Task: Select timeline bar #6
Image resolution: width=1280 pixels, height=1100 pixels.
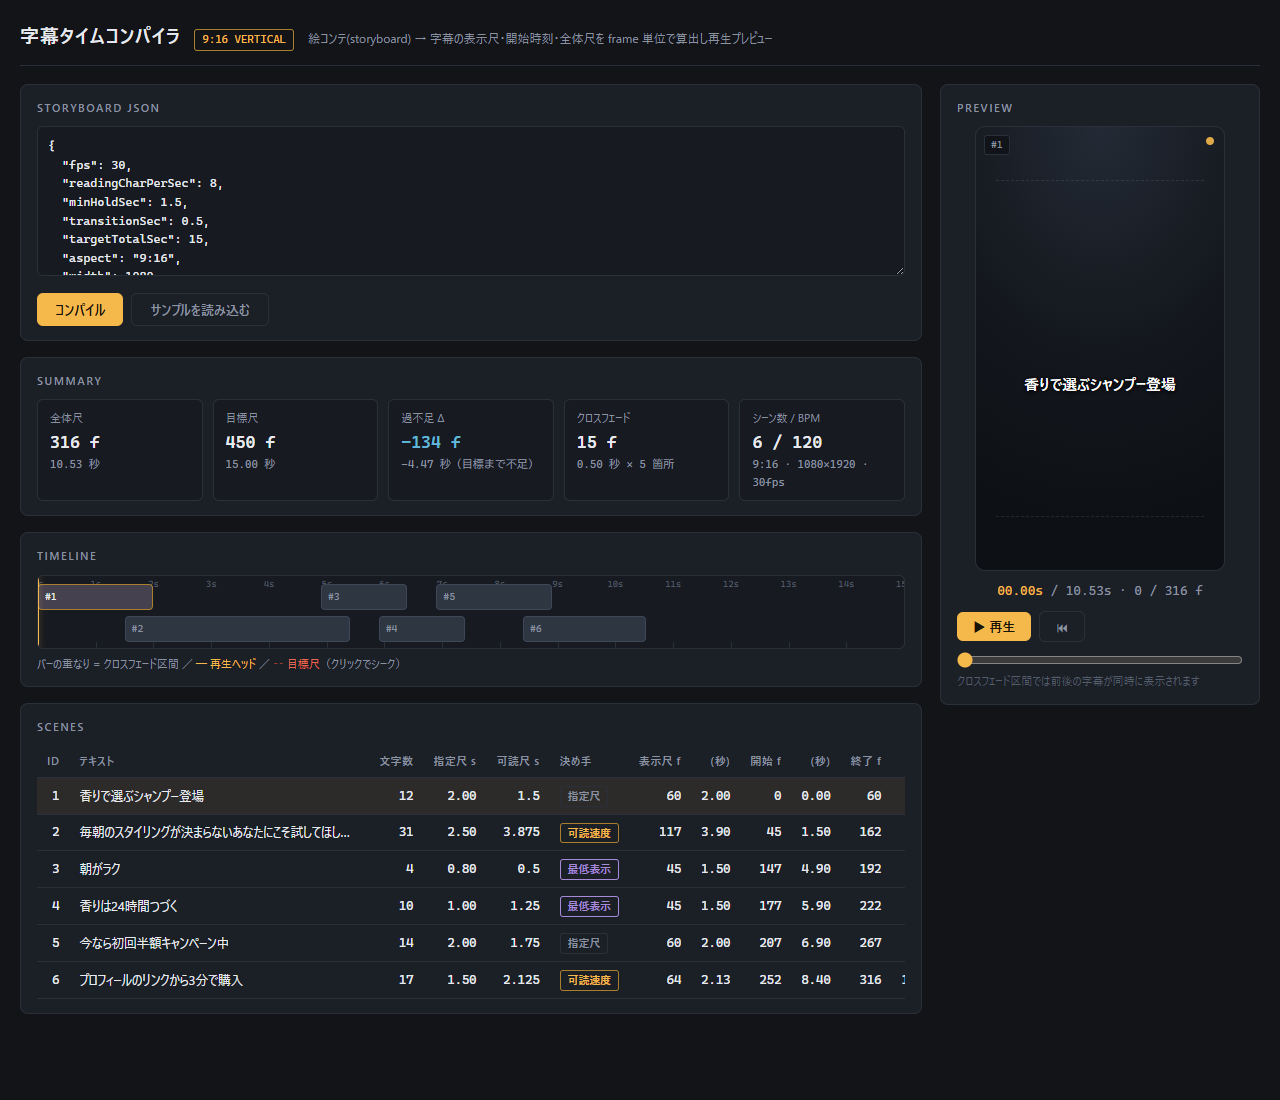Action: click(584, 629)
